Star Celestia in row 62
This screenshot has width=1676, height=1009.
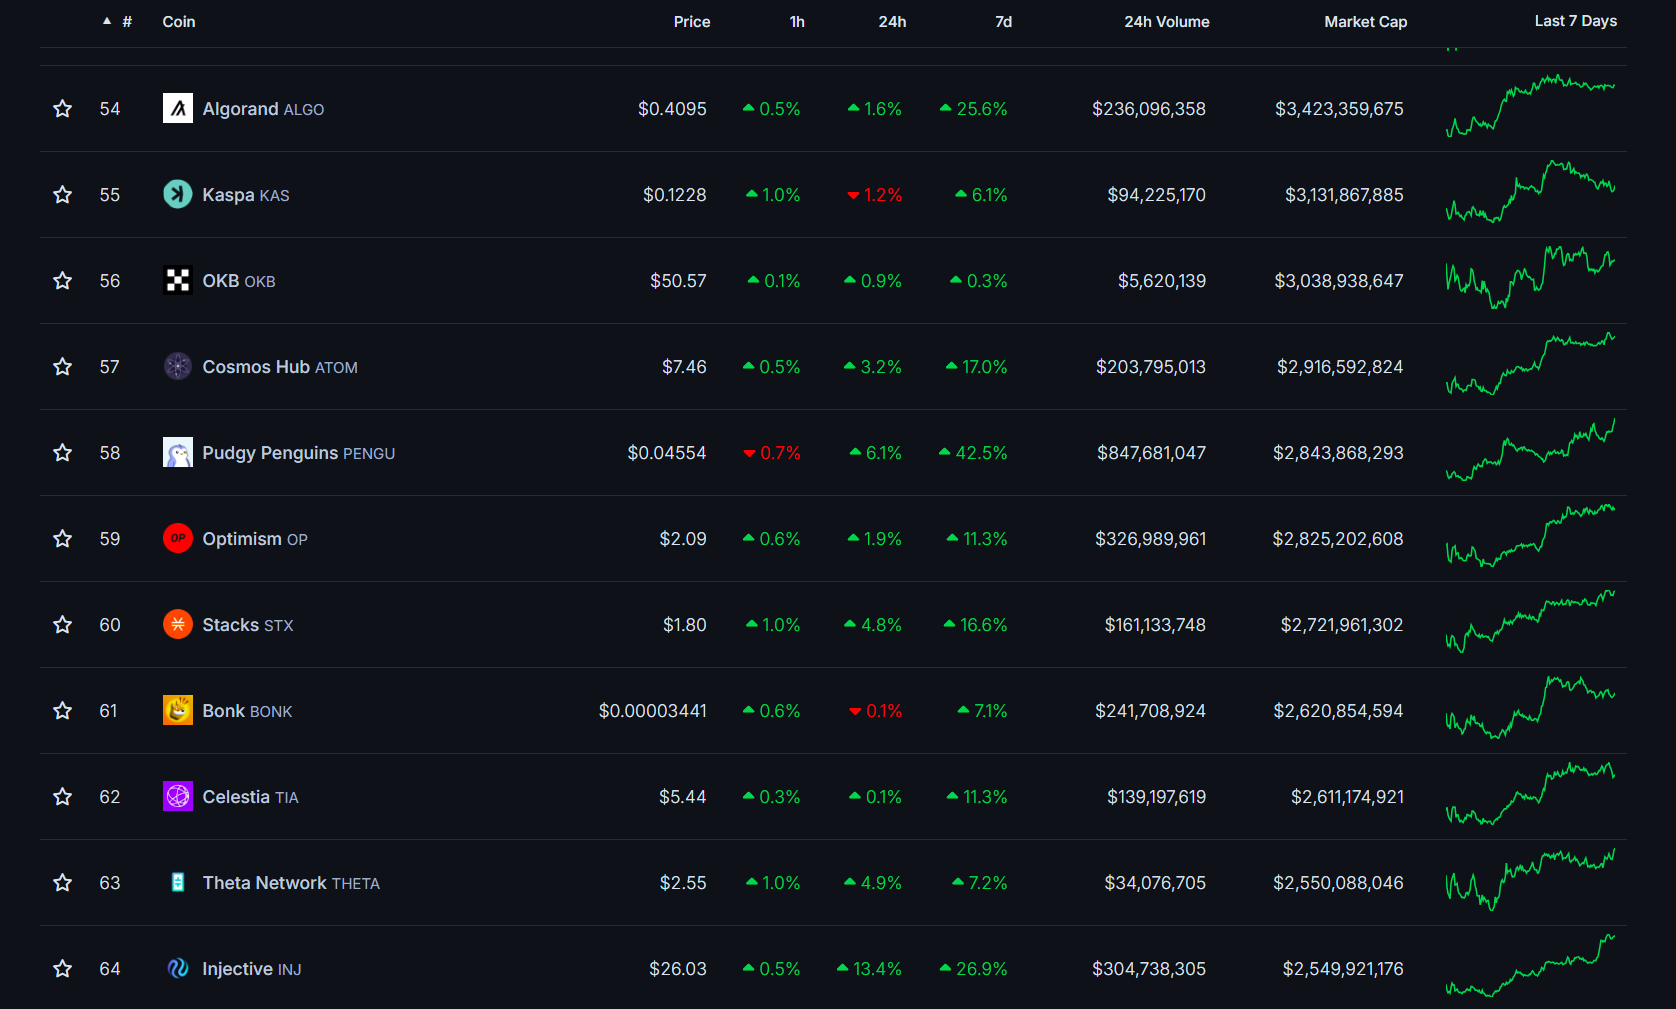[63, 796]
